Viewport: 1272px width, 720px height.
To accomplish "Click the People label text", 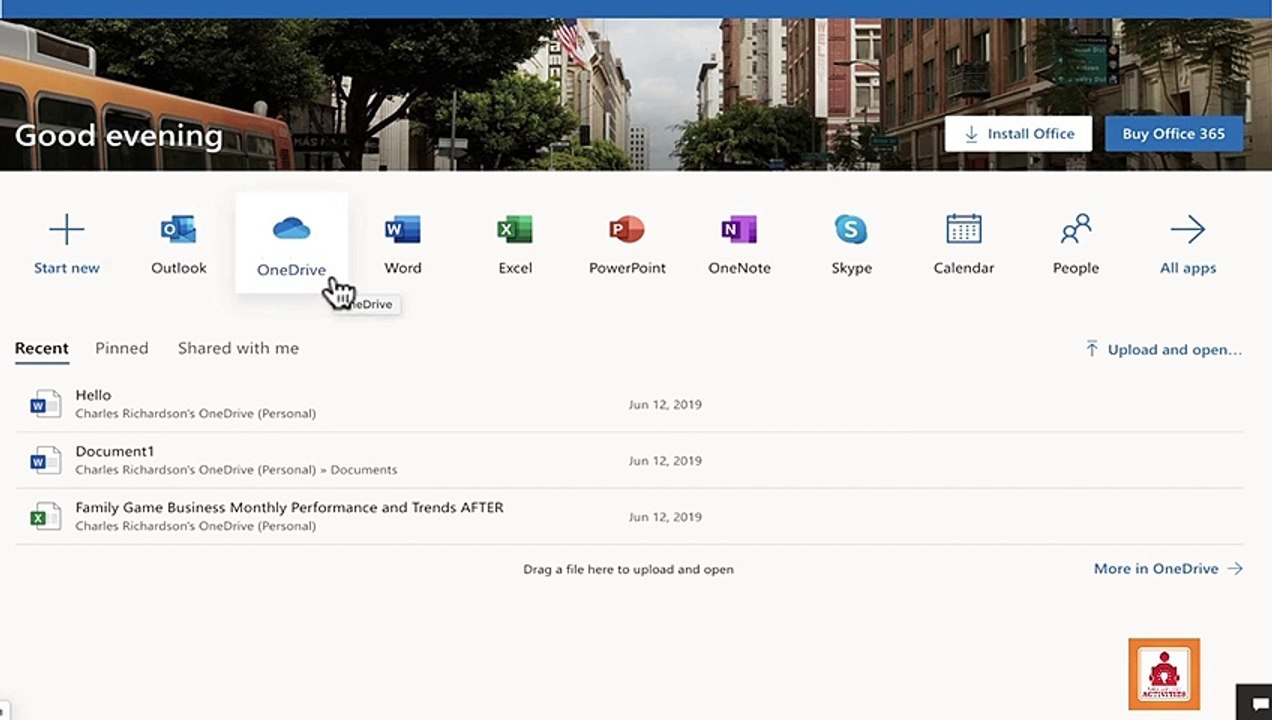I will pyautogui.click(x=1076, y=268).
